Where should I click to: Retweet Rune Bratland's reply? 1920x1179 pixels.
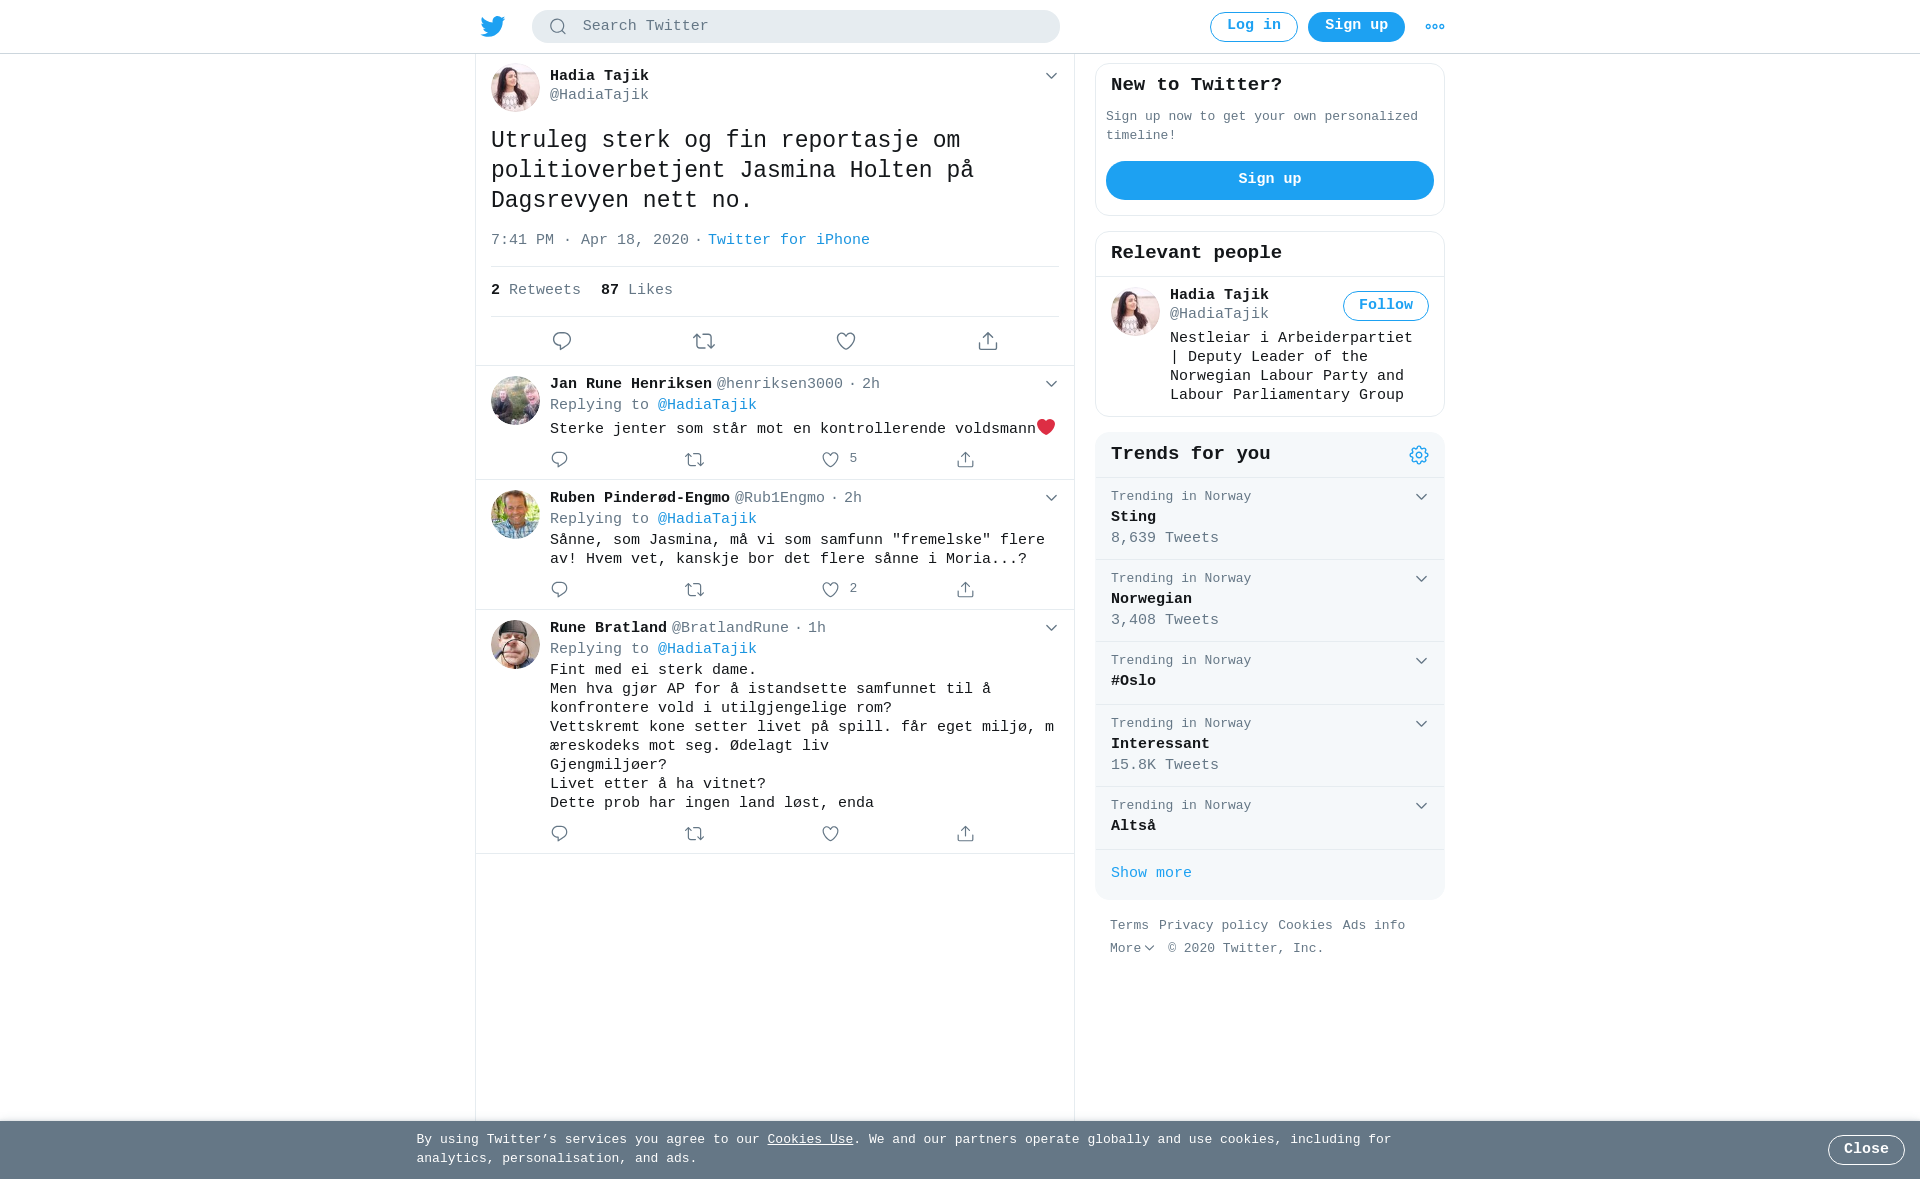click(695, 834)
